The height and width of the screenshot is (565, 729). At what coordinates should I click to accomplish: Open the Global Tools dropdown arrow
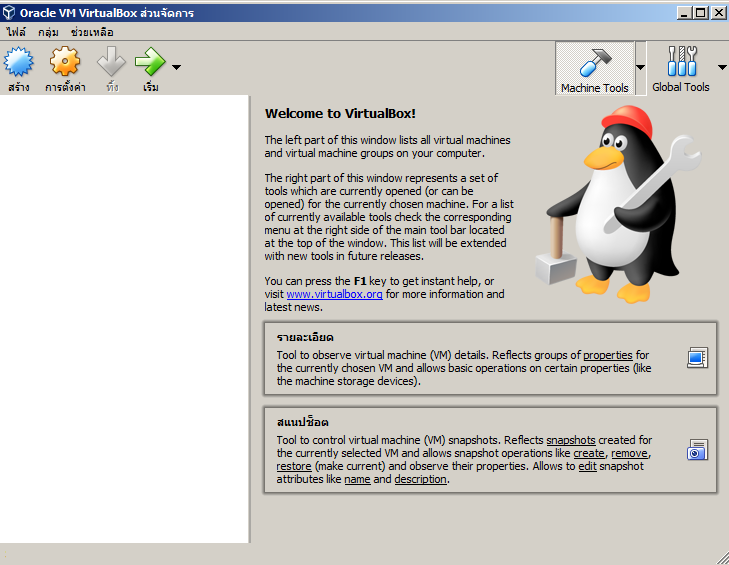coord(722,67)
